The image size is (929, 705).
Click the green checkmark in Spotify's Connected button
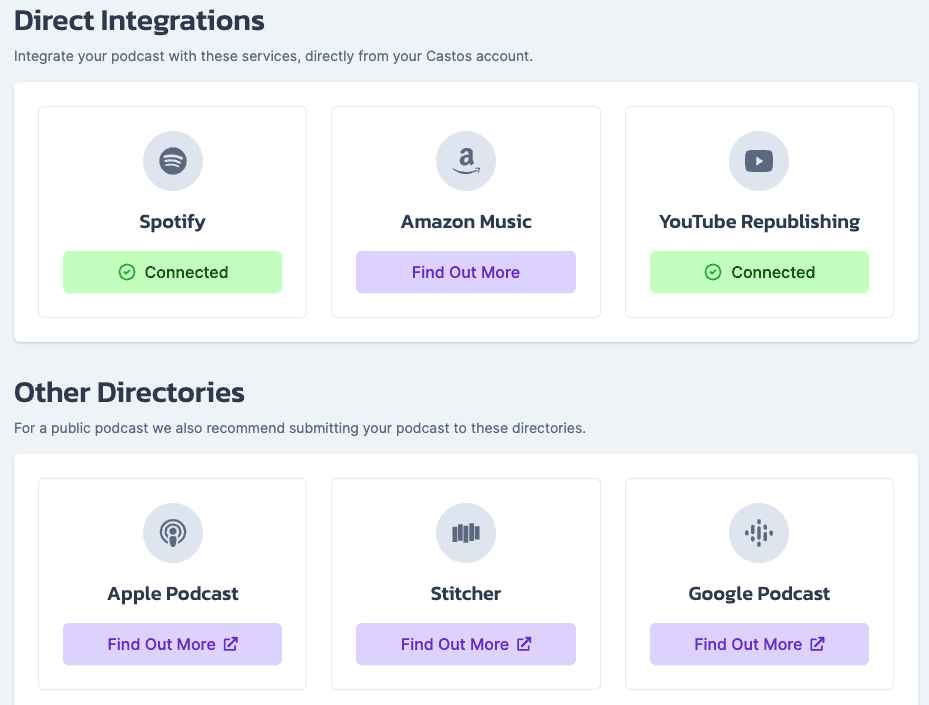click(x=127, y=272)
